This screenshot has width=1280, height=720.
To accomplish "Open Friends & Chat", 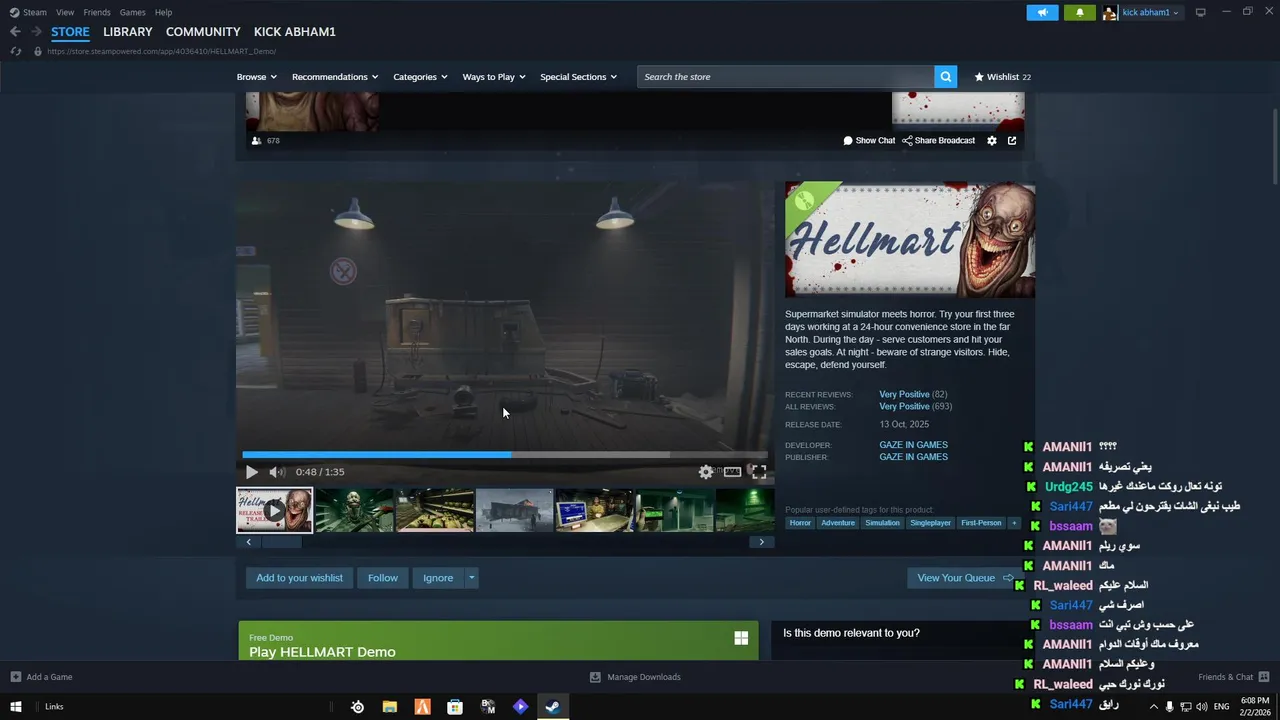I will click(1234, 677).
